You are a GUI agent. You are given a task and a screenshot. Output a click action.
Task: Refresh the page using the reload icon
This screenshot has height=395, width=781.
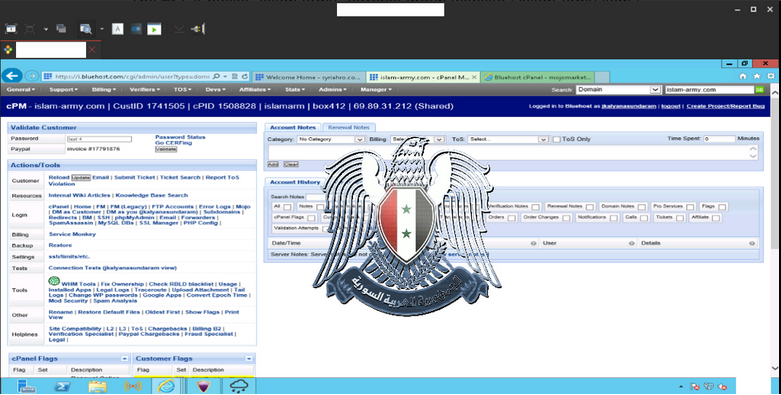tap(245, 77)
